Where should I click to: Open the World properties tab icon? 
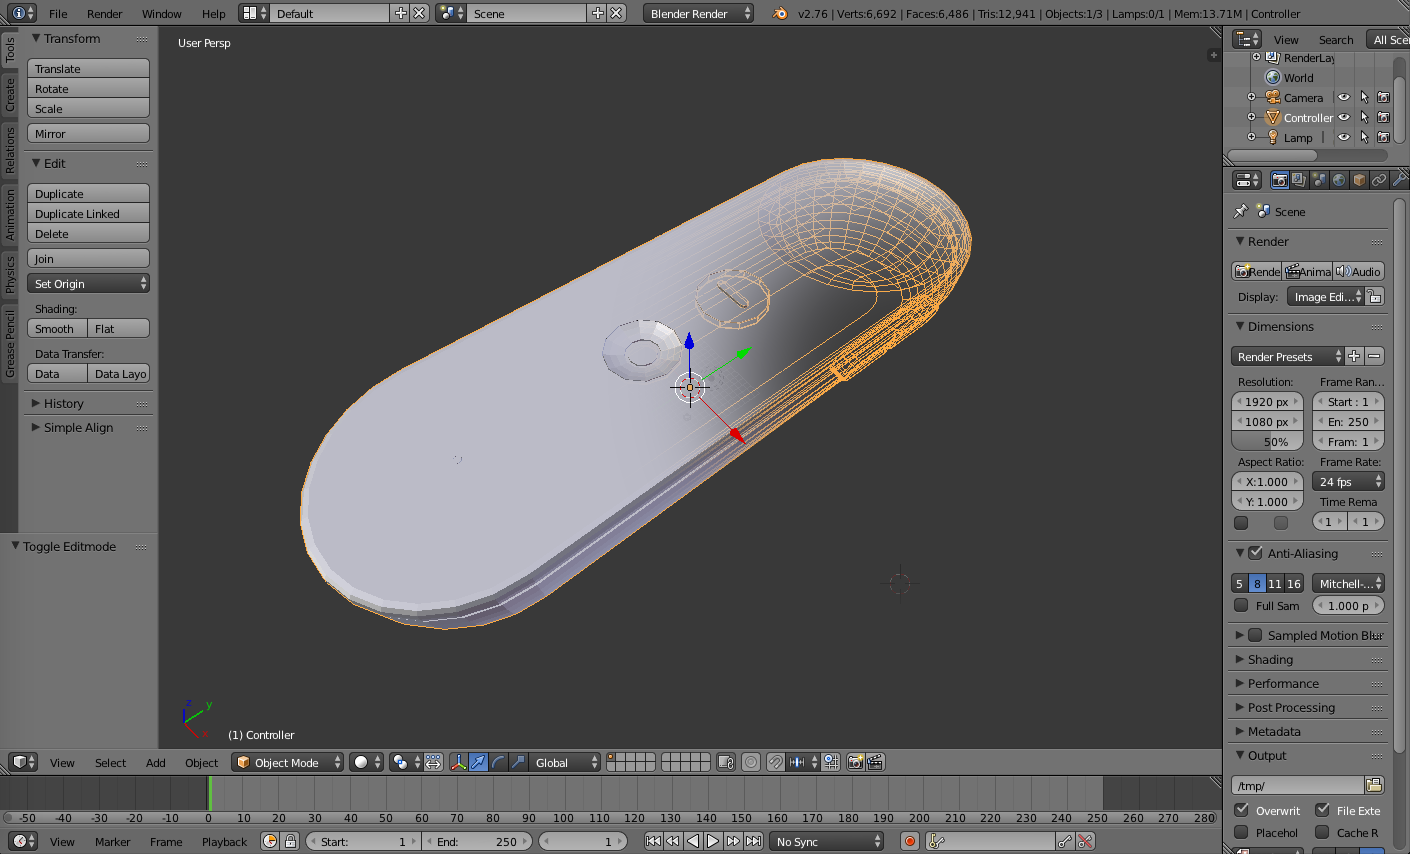coord(1339,180)
